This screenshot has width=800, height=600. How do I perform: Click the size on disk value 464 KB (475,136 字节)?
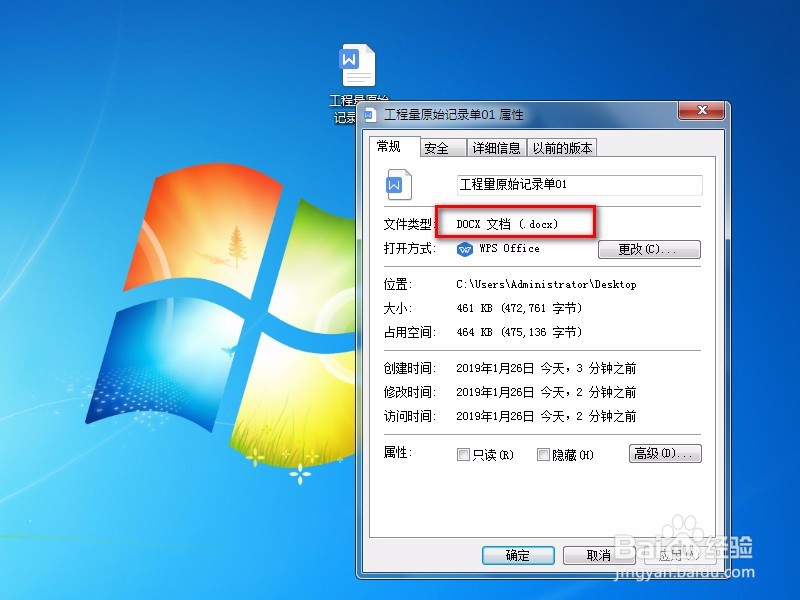coord(519,332)
